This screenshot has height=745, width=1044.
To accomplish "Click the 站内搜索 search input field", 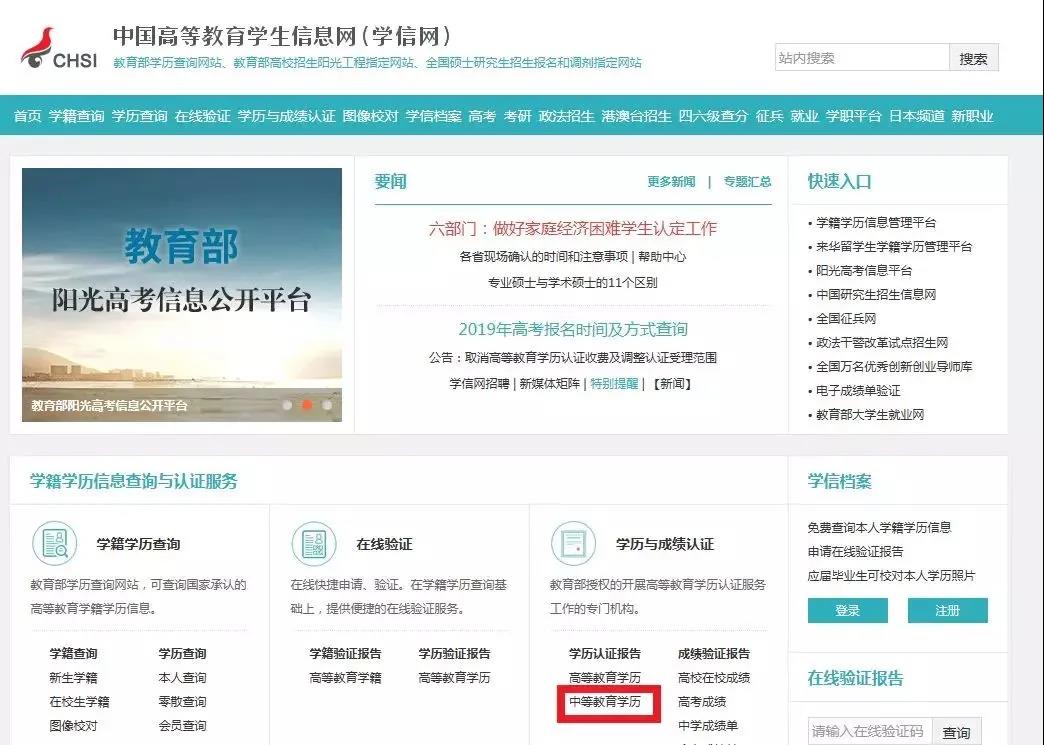I will pyautogui.click(x=862, y=58).
